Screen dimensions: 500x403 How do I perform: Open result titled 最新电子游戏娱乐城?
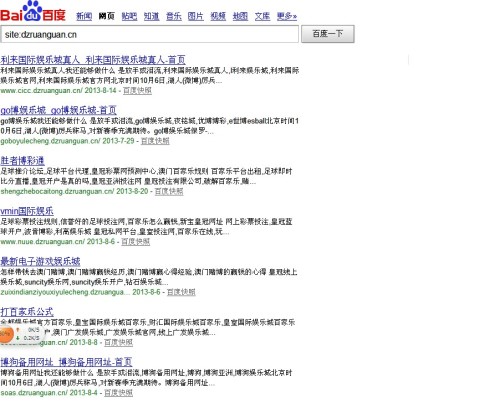tap(40, 261)
